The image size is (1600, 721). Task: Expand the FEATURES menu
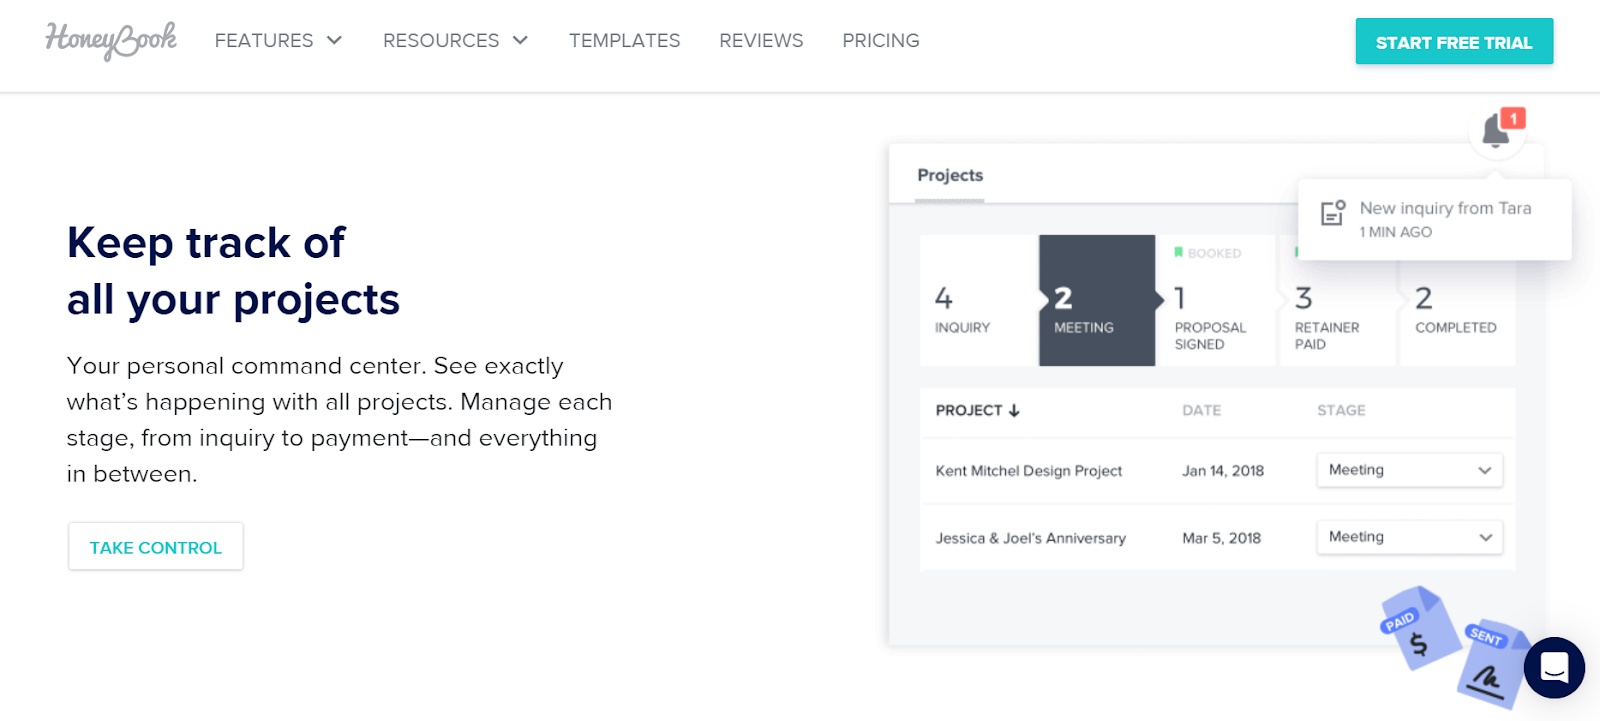279,41
